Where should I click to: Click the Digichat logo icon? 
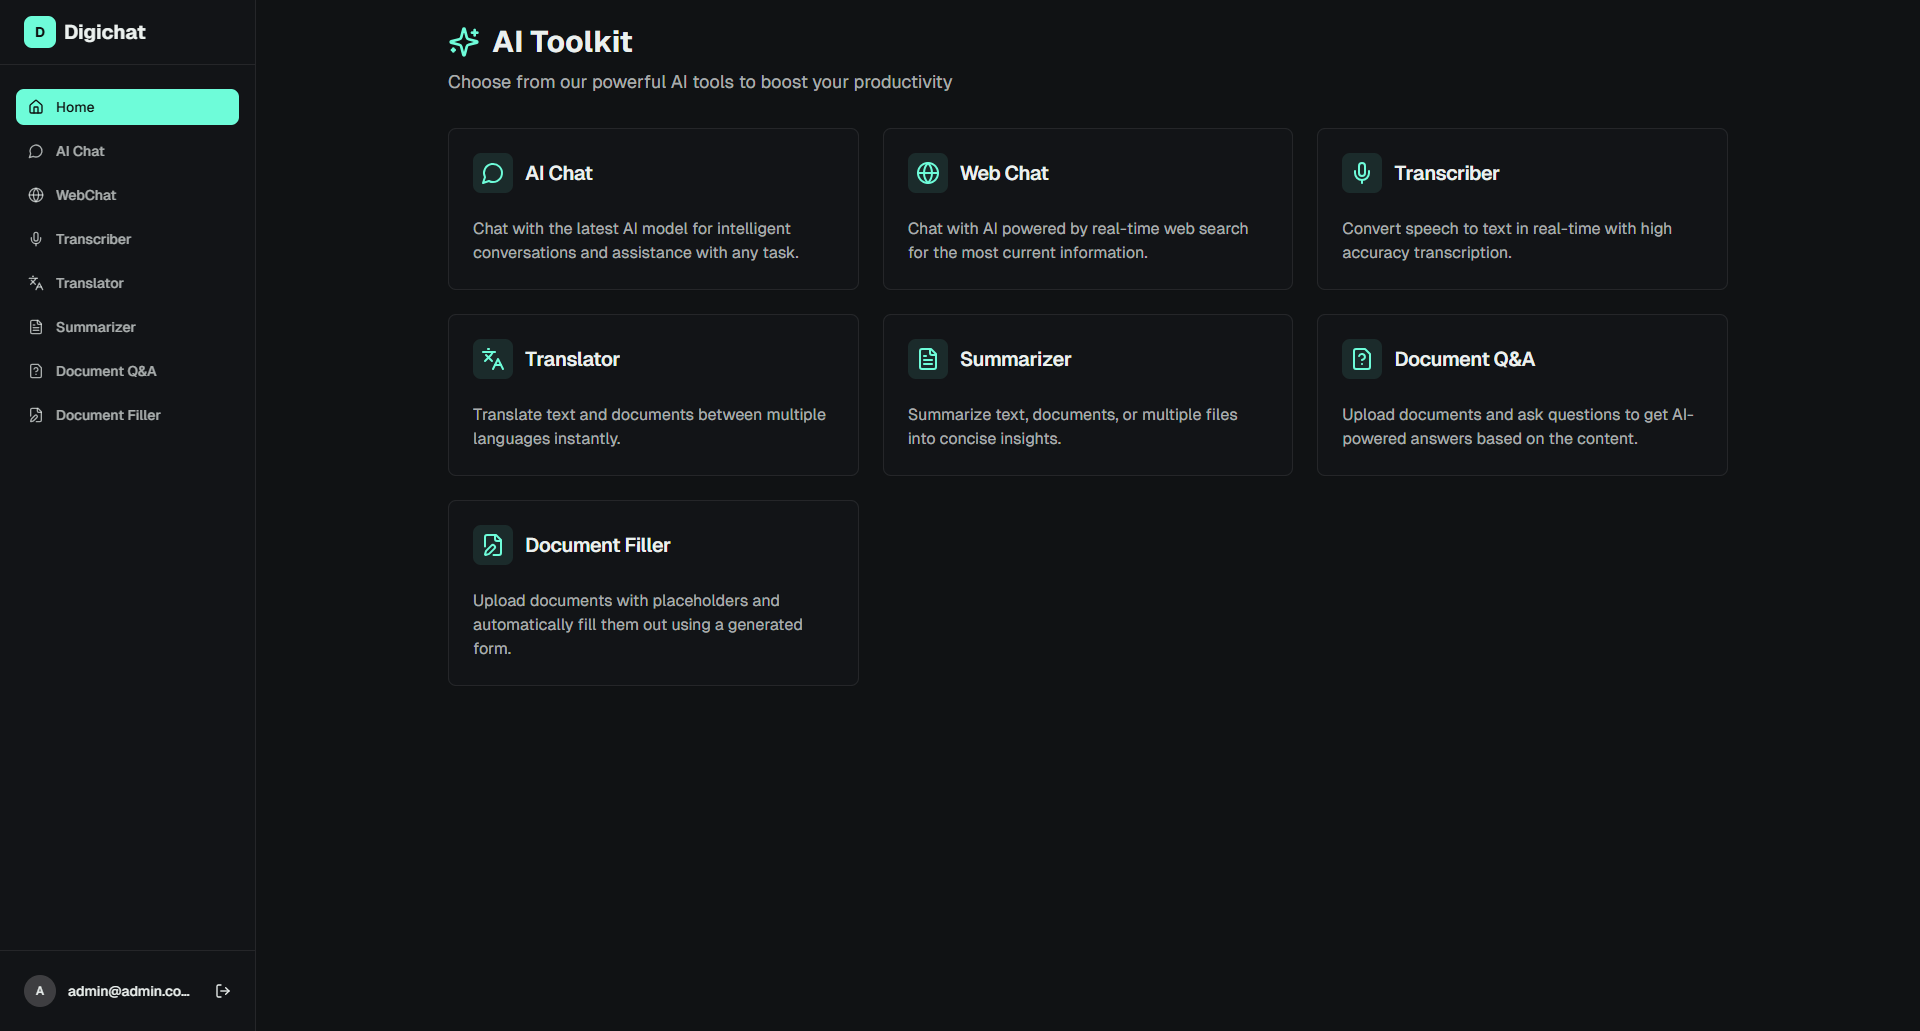coord(40,32)
